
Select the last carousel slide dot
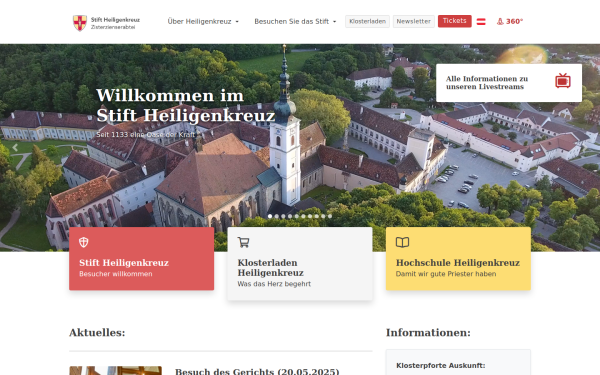[x=330, y=216]
